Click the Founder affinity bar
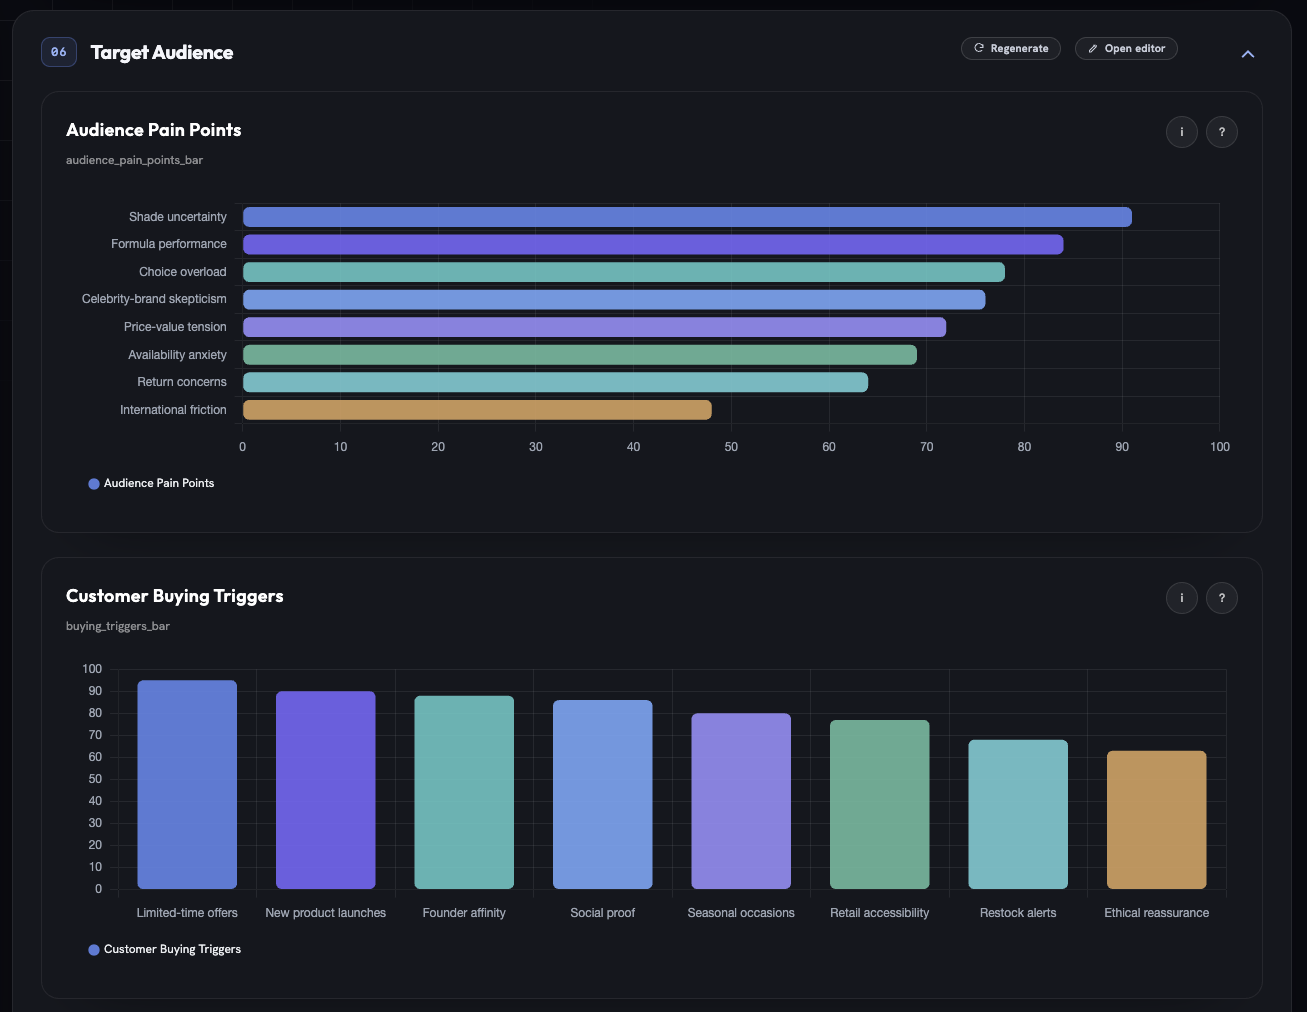This screenshot has height=1012, width=1307. point(464,792)
